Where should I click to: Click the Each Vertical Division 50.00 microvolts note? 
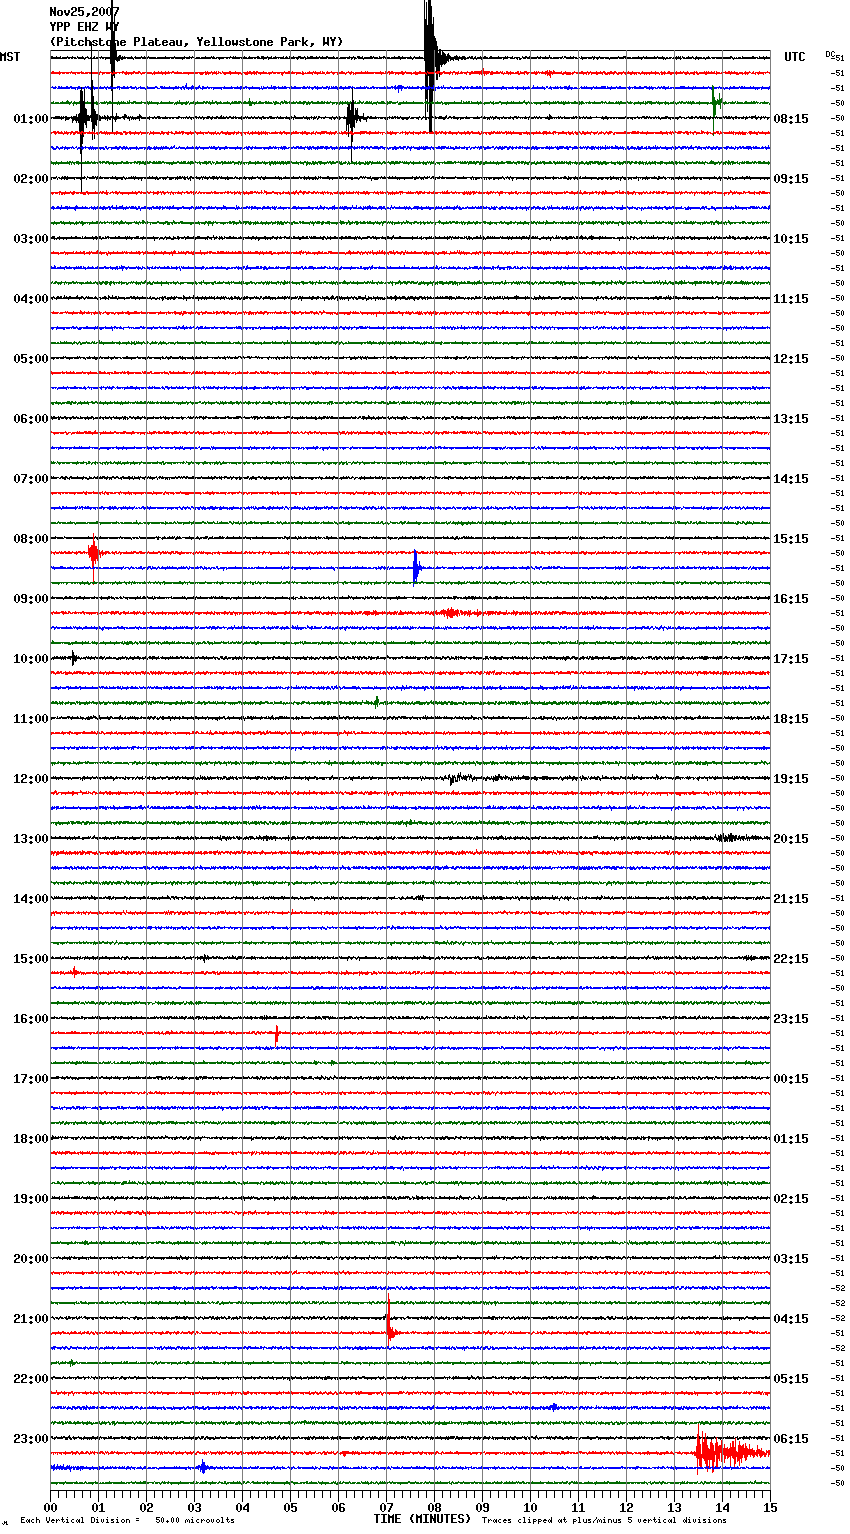128,1521
